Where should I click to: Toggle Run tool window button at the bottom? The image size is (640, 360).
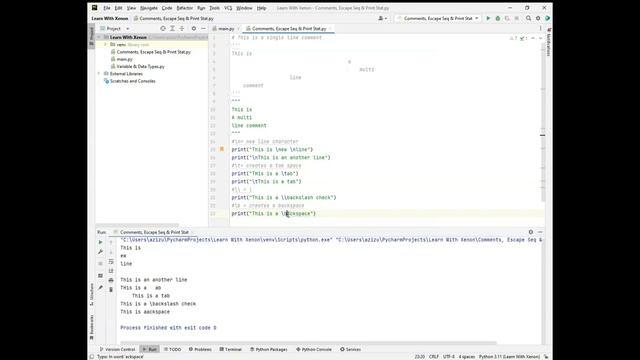pyautogui.click(x=149, y=349)
